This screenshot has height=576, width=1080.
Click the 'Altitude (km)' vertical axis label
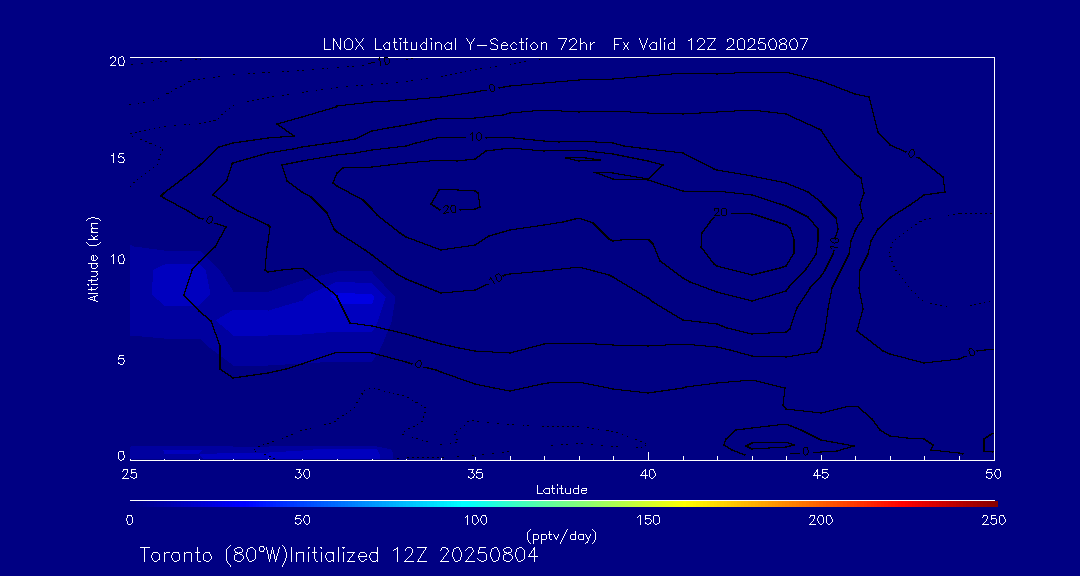[93, 259]
